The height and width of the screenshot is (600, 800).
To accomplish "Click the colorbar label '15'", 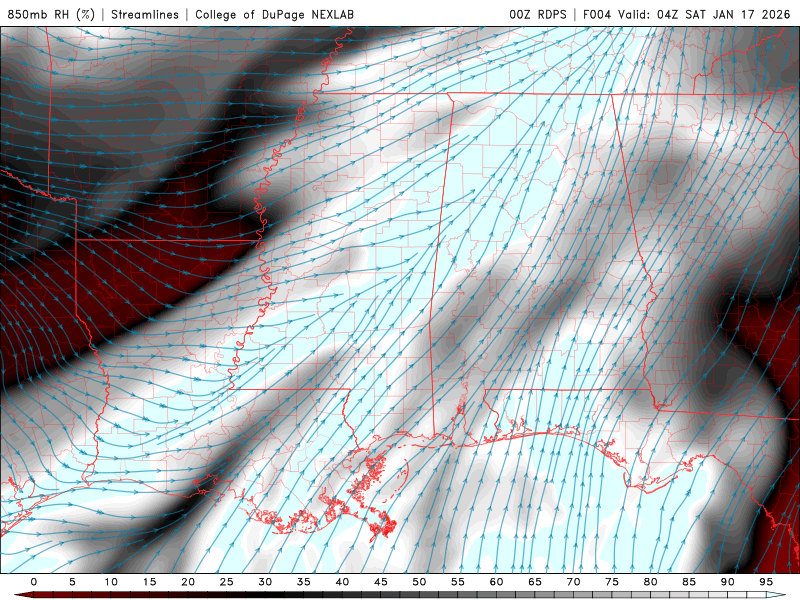I will click(x=149, y=582).
